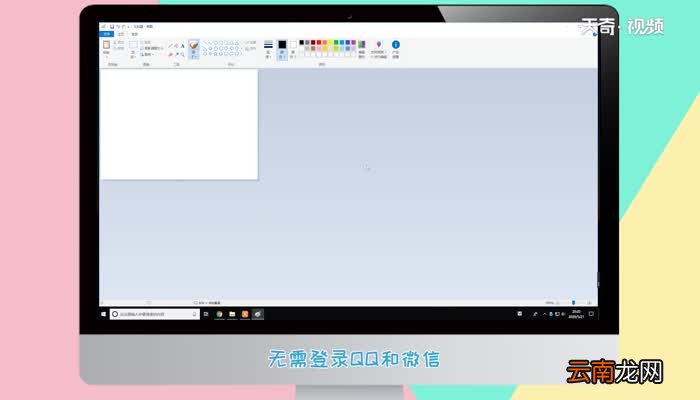Screen dimensions: 700x400
Task: Pick the gray swatch in the palette
Action: (308, 42)
